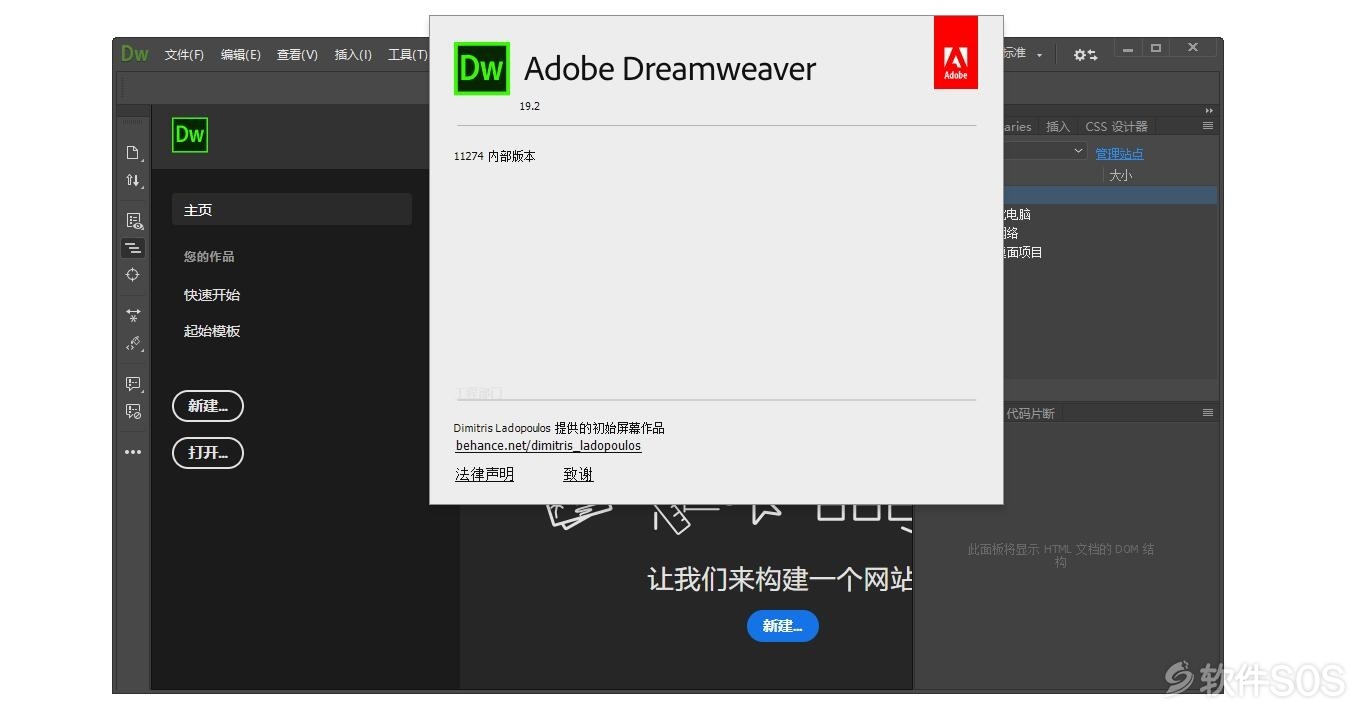Open the 查看(V) menu
This screenshot has height=710, width=1364.
click(x=297, y=55)
